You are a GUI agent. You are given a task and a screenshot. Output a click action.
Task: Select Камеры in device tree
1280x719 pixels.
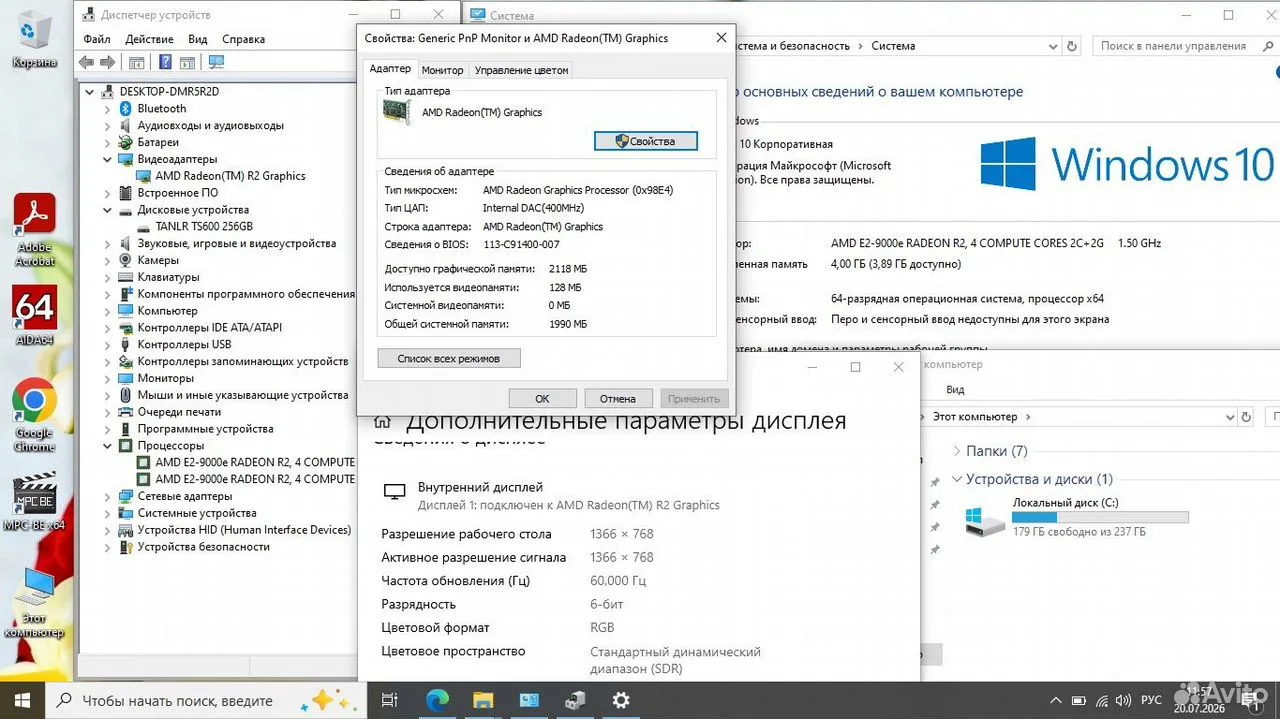click(x=158, y=260)
